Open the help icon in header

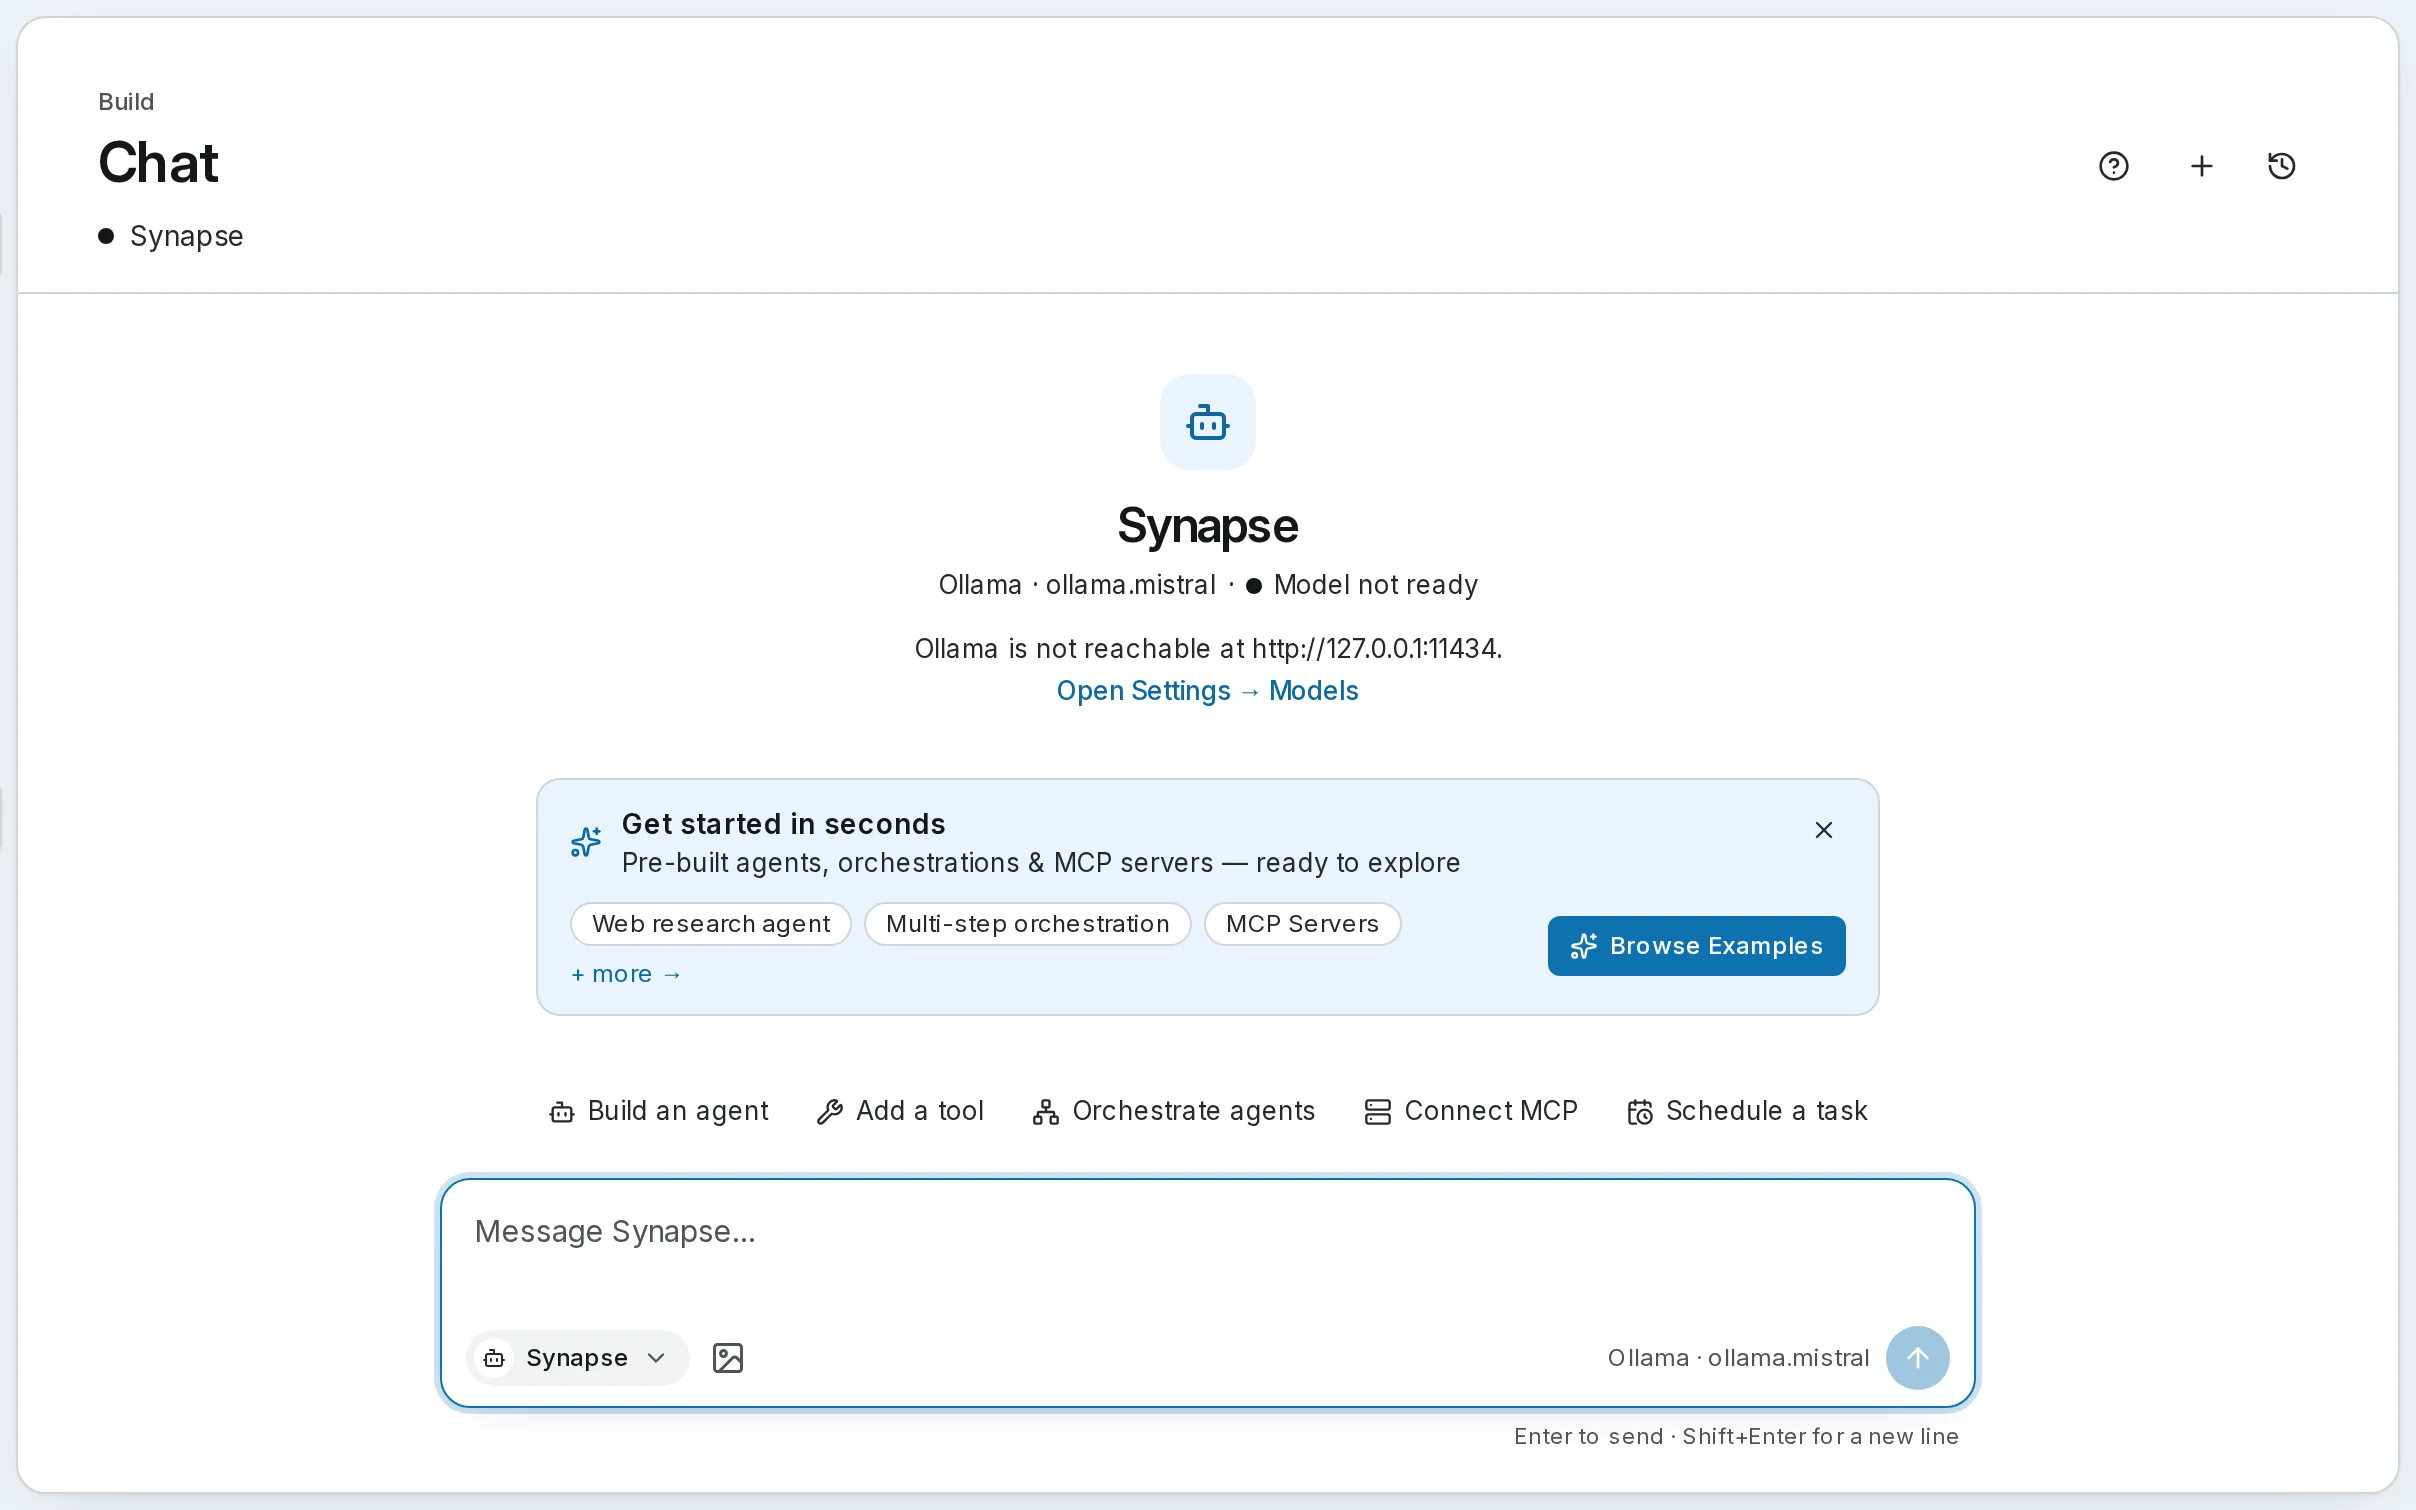point(2113,166)
